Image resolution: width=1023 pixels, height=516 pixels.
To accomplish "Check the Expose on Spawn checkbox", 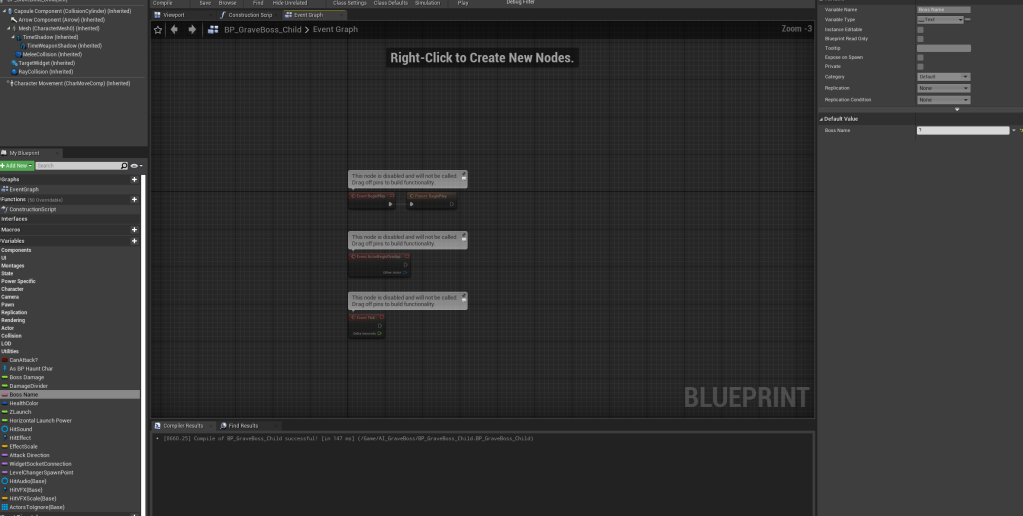I will (920, 57).
